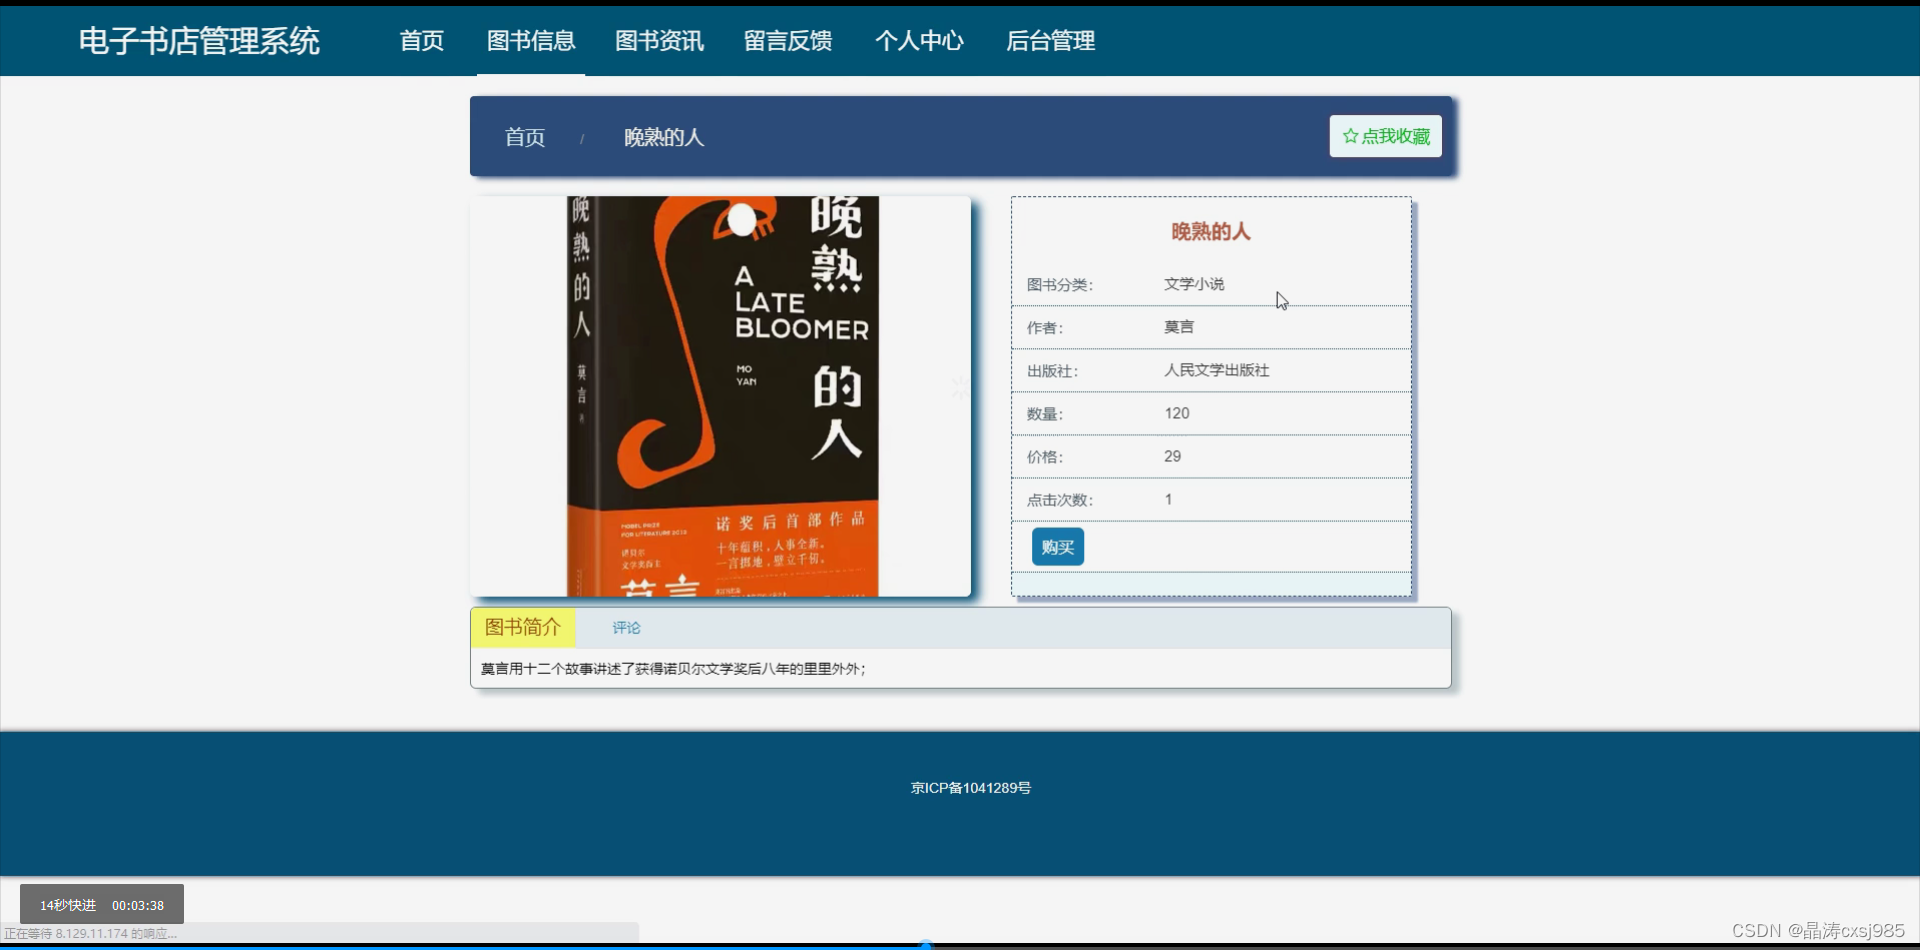Click the star icon on the favorite button
Viewport: 1920px width, 950px height.
(1350, 136)
